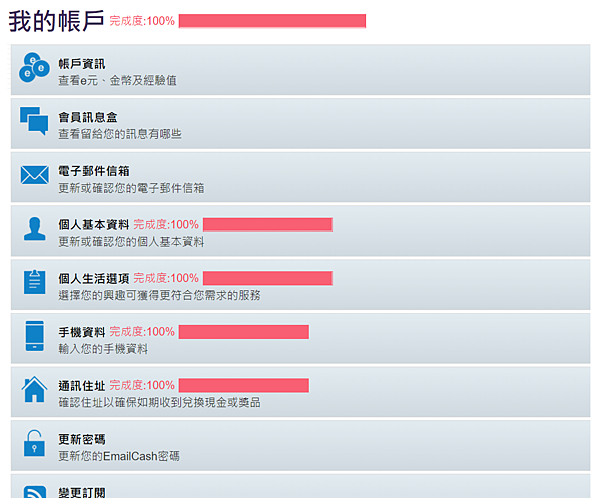The width and height of the screenshot is (600, 498).
Task: Click the phone icon for 手機資料
Action: click(x=34, y=336)
